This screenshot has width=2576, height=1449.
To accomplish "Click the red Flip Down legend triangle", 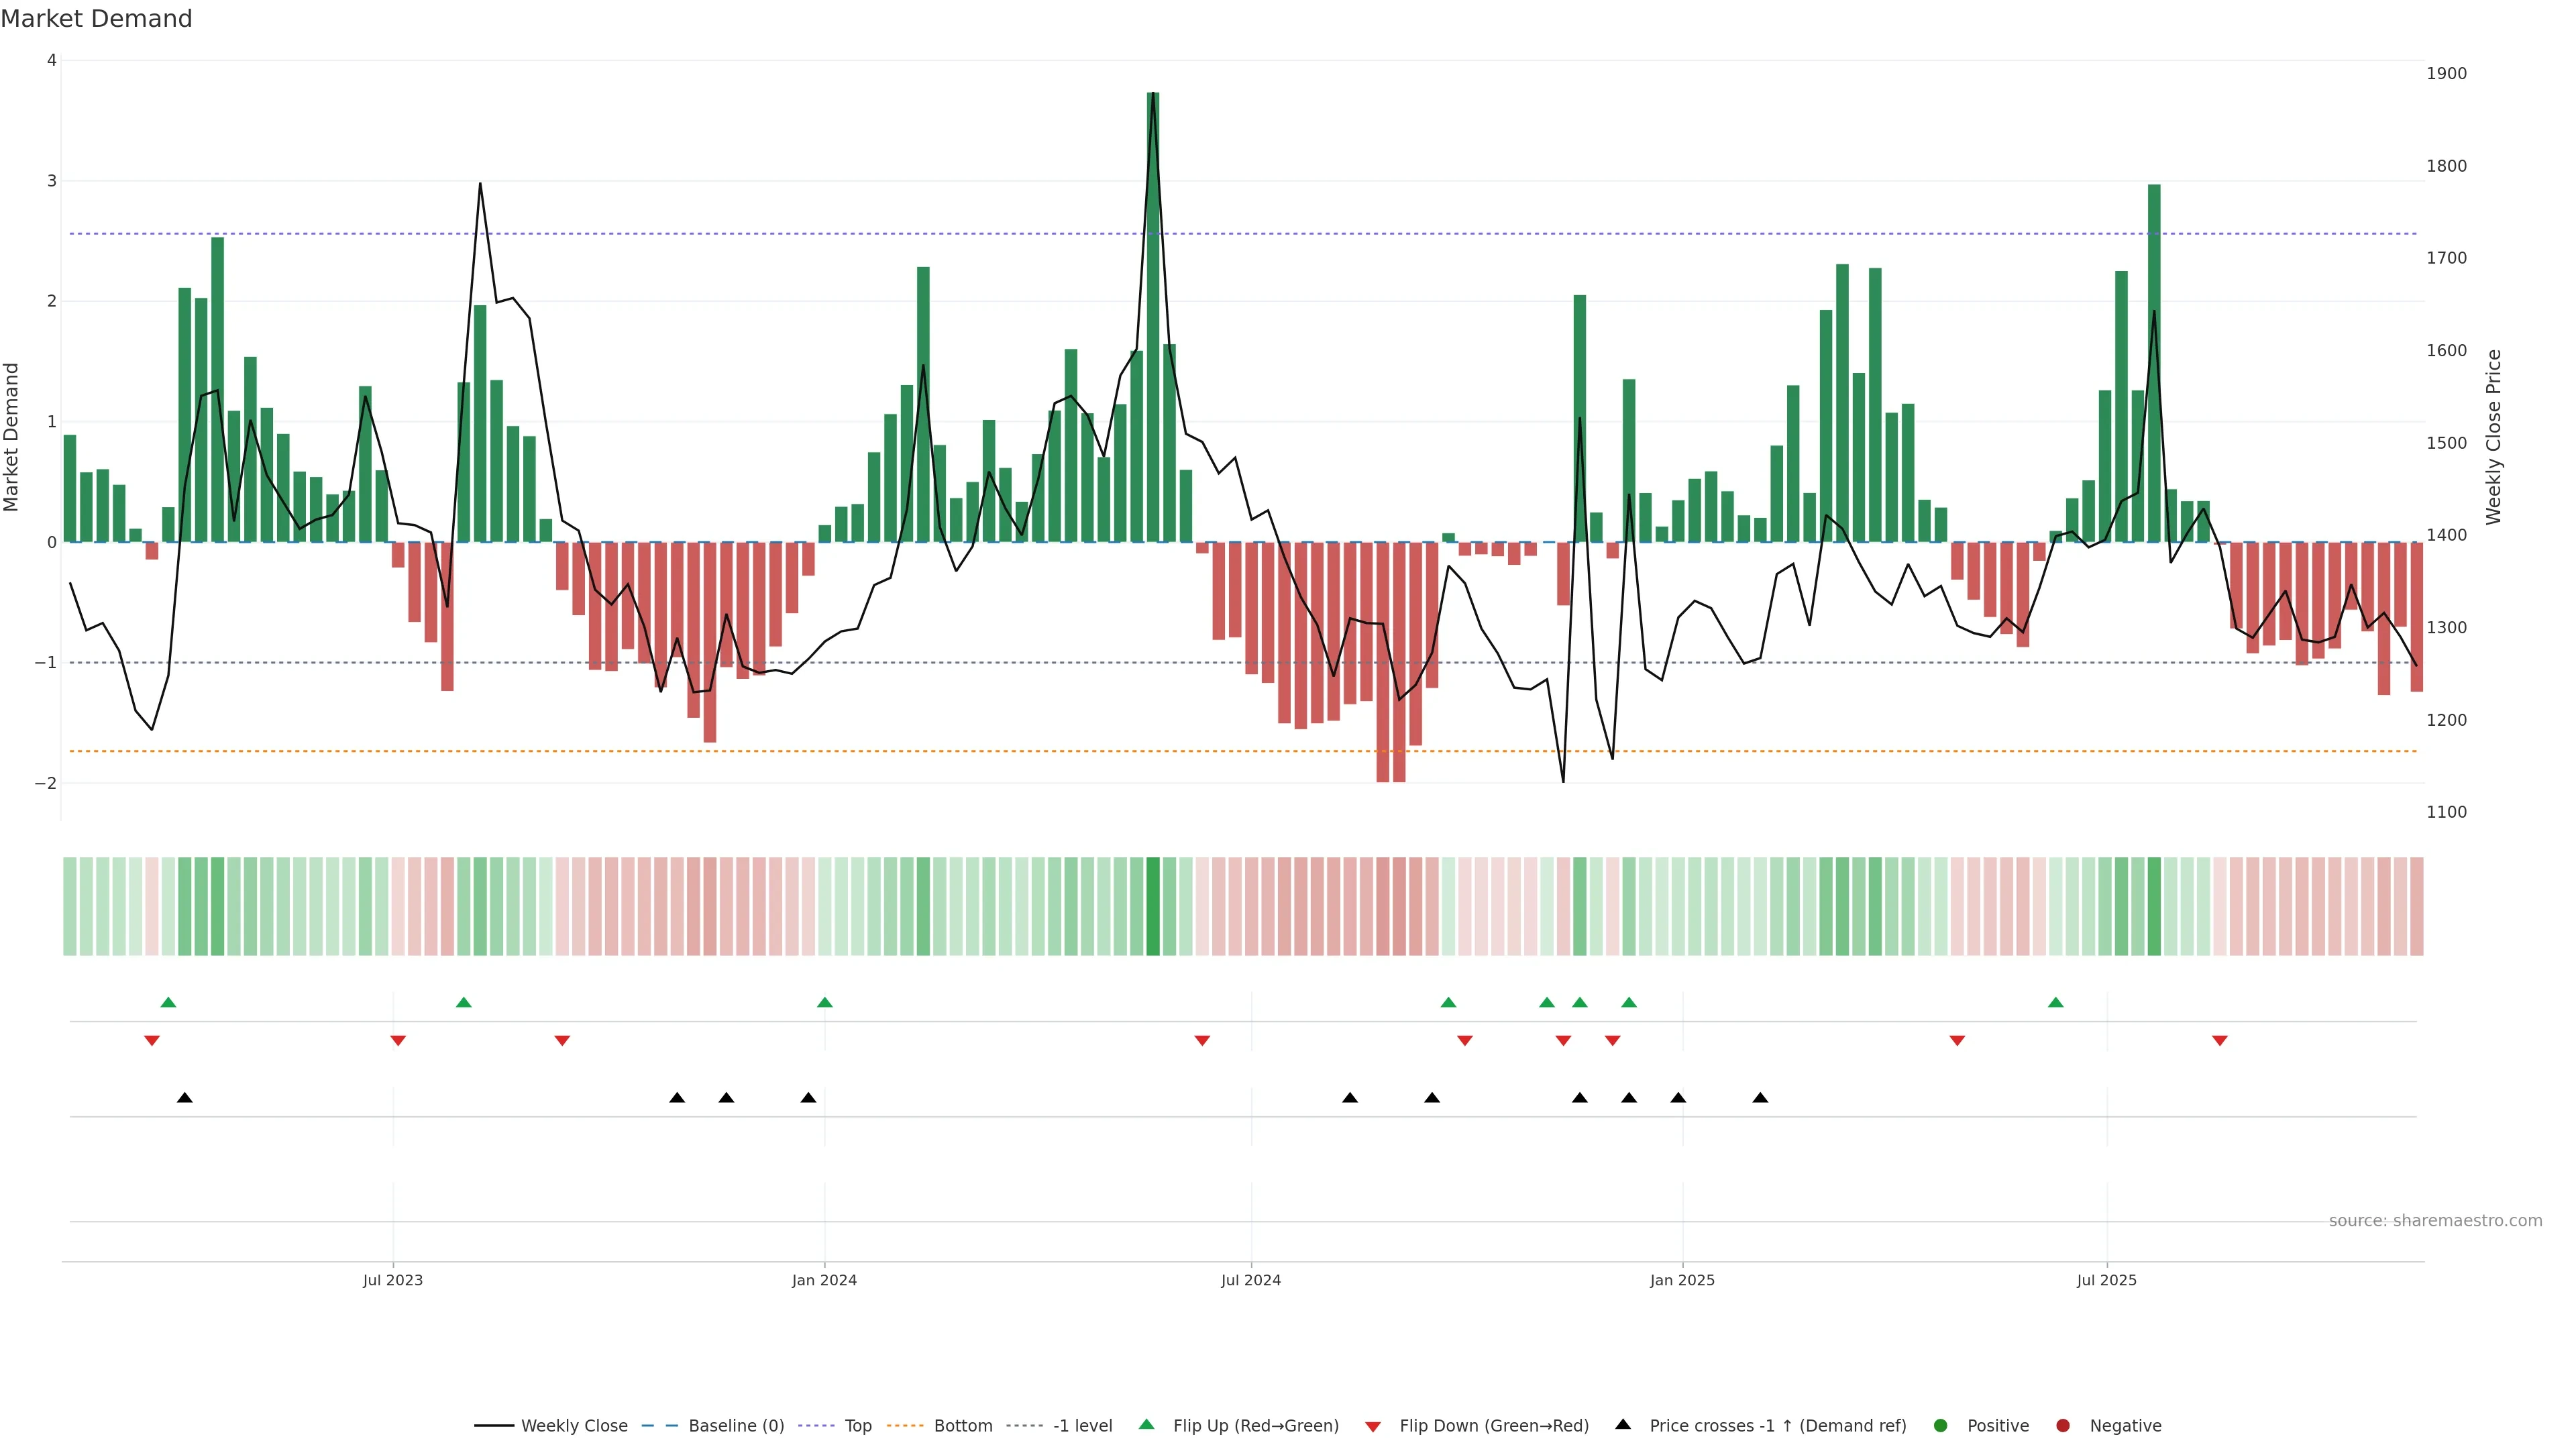I will 1373,1426.
